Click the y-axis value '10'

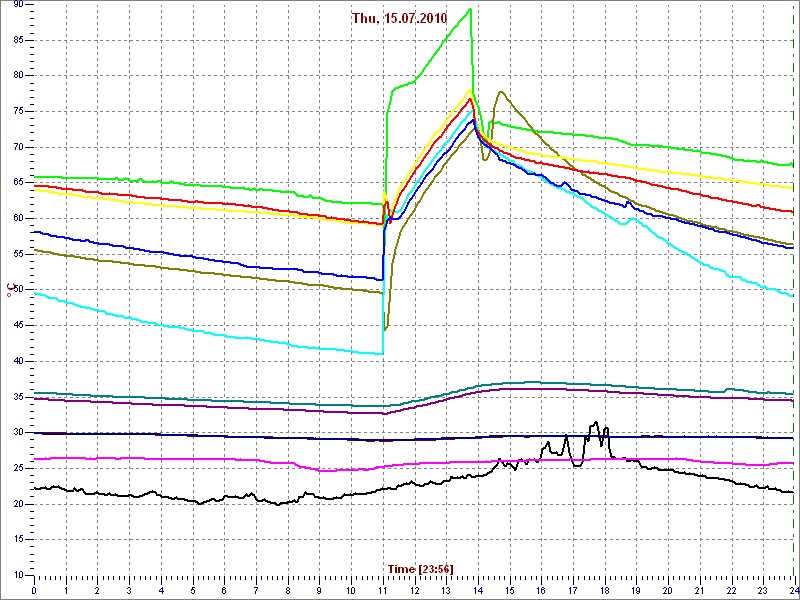[x=18, y=575]
